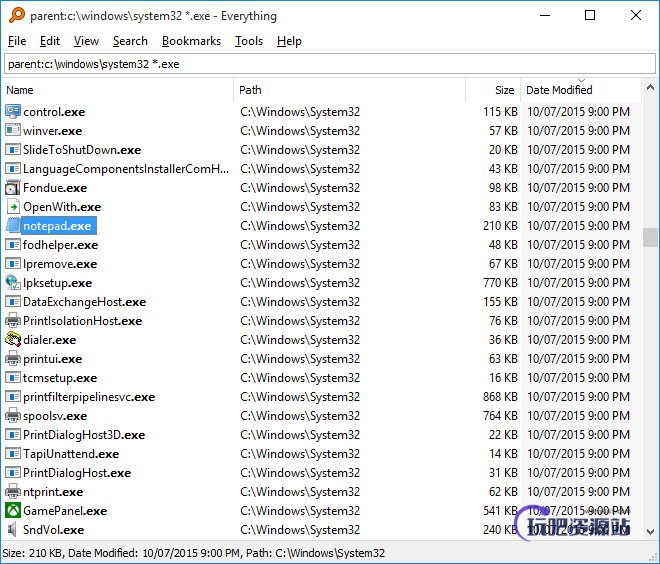
Task: Select the spoolsv.exe file name
Action: pos(55,416)
